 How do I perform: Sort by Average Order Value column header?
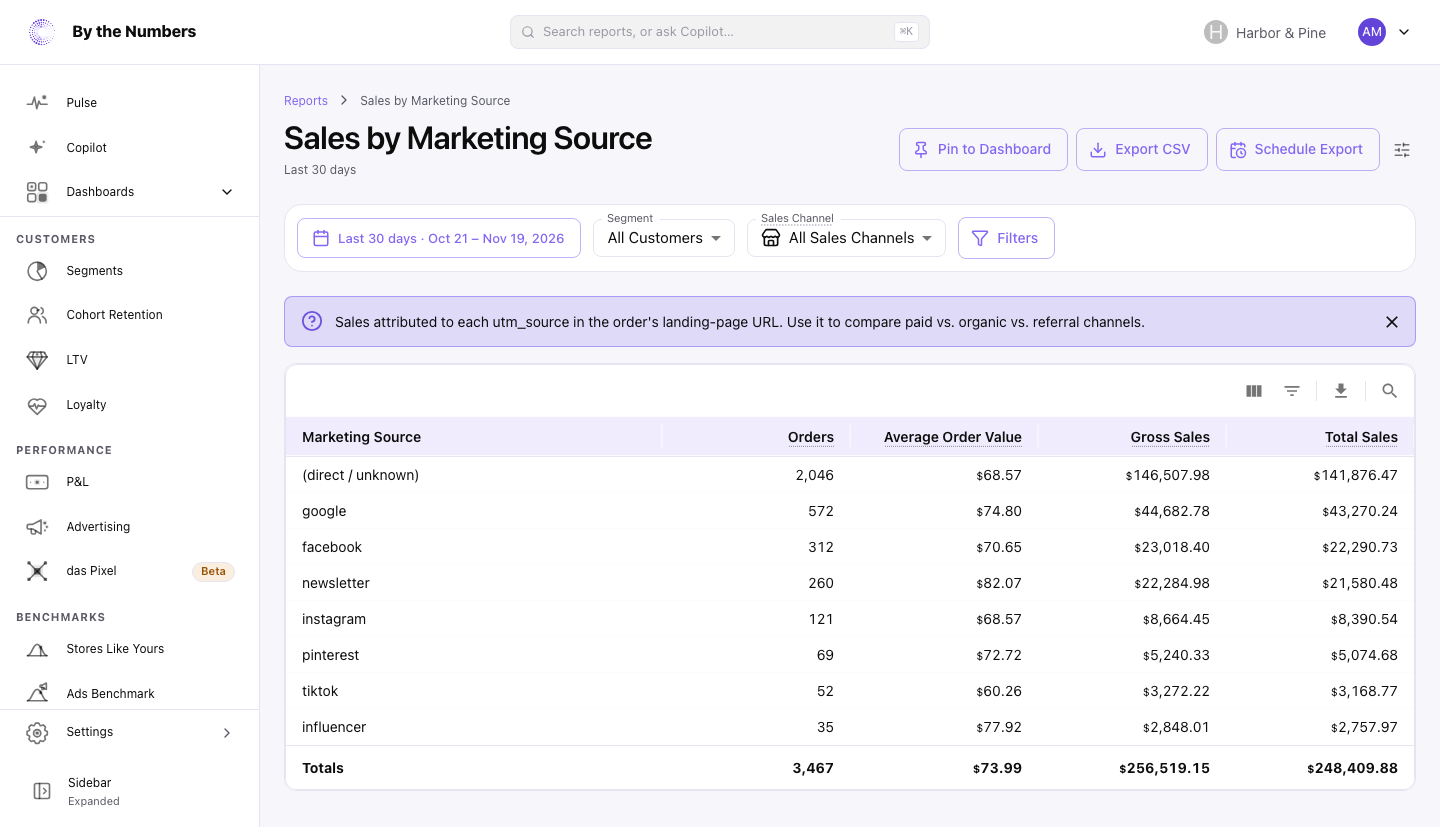[x=953, y=437]
